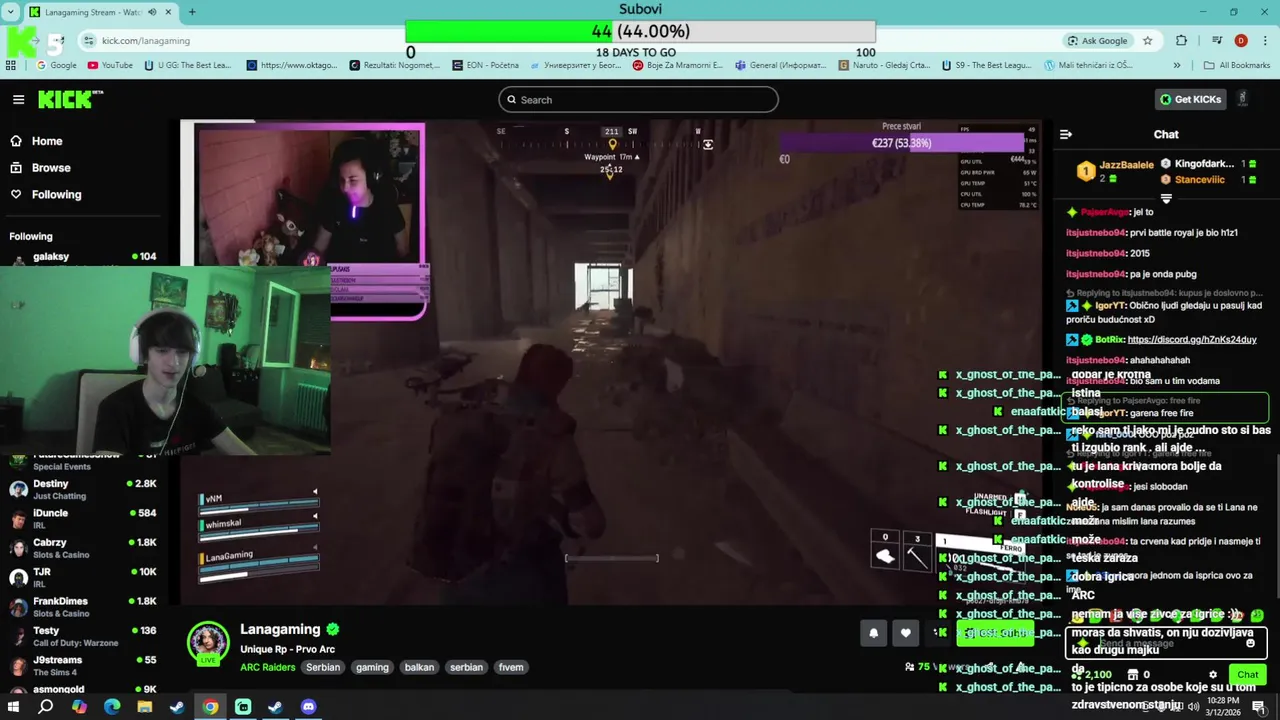Open Discord from the taskbar
Screen dimensions: 1280x720
(308, 707)
